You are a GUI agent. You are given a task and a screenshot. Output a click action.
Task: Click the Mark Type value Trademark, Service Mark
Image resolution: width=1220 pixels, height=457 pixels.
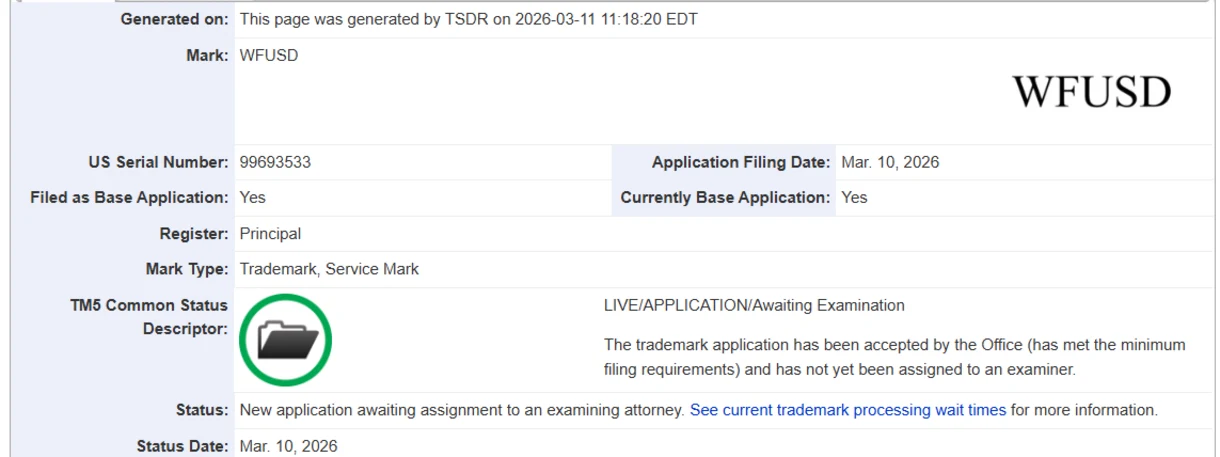click(329, 269)
